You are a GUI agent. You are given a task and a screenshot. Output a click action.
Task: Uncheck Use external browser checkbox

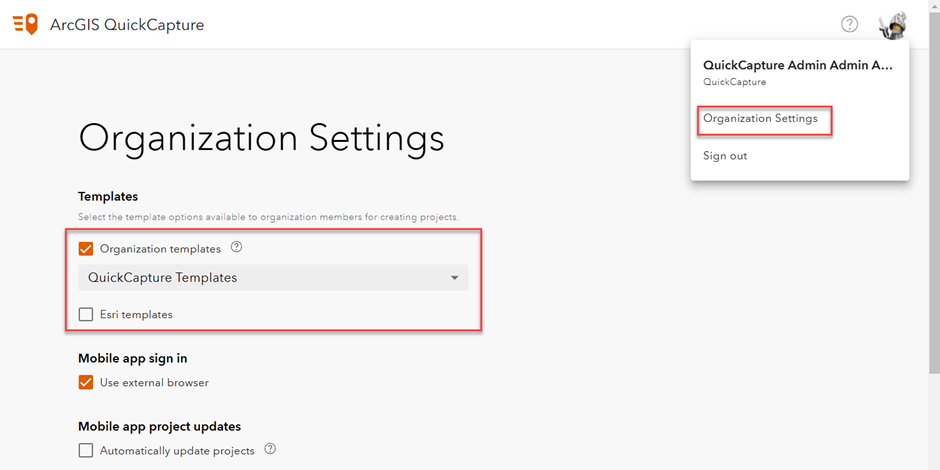click(x=86, y=382)
